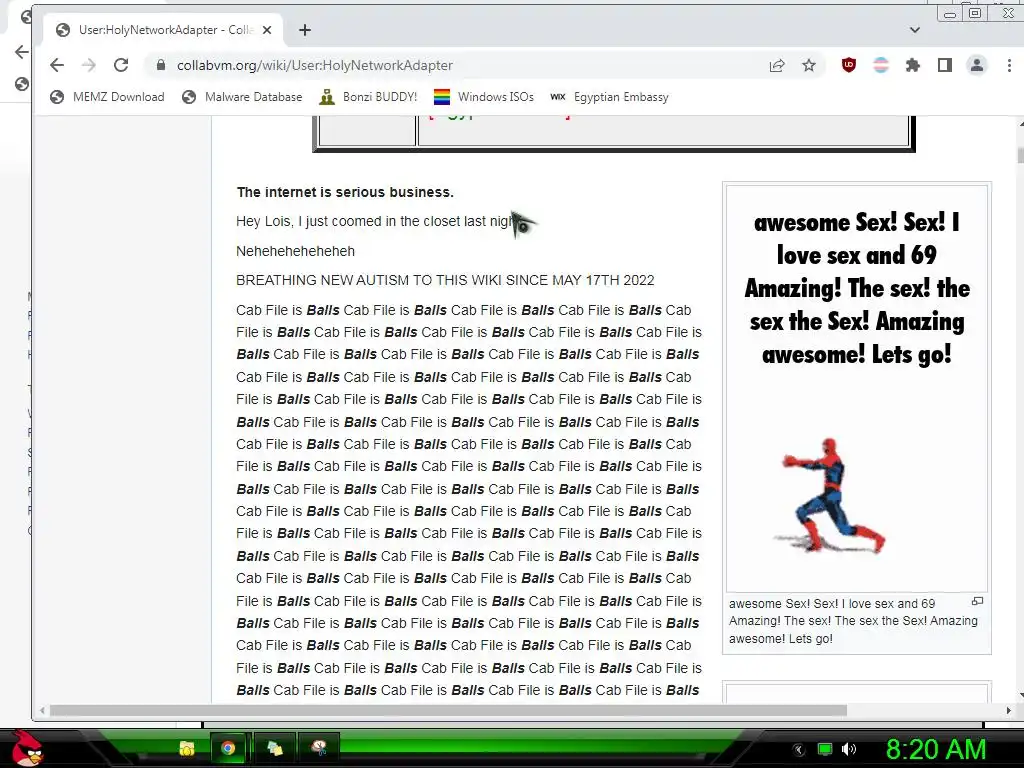
Task: Open the uBlock Origin extension
Action: click(x=848, y=65)
